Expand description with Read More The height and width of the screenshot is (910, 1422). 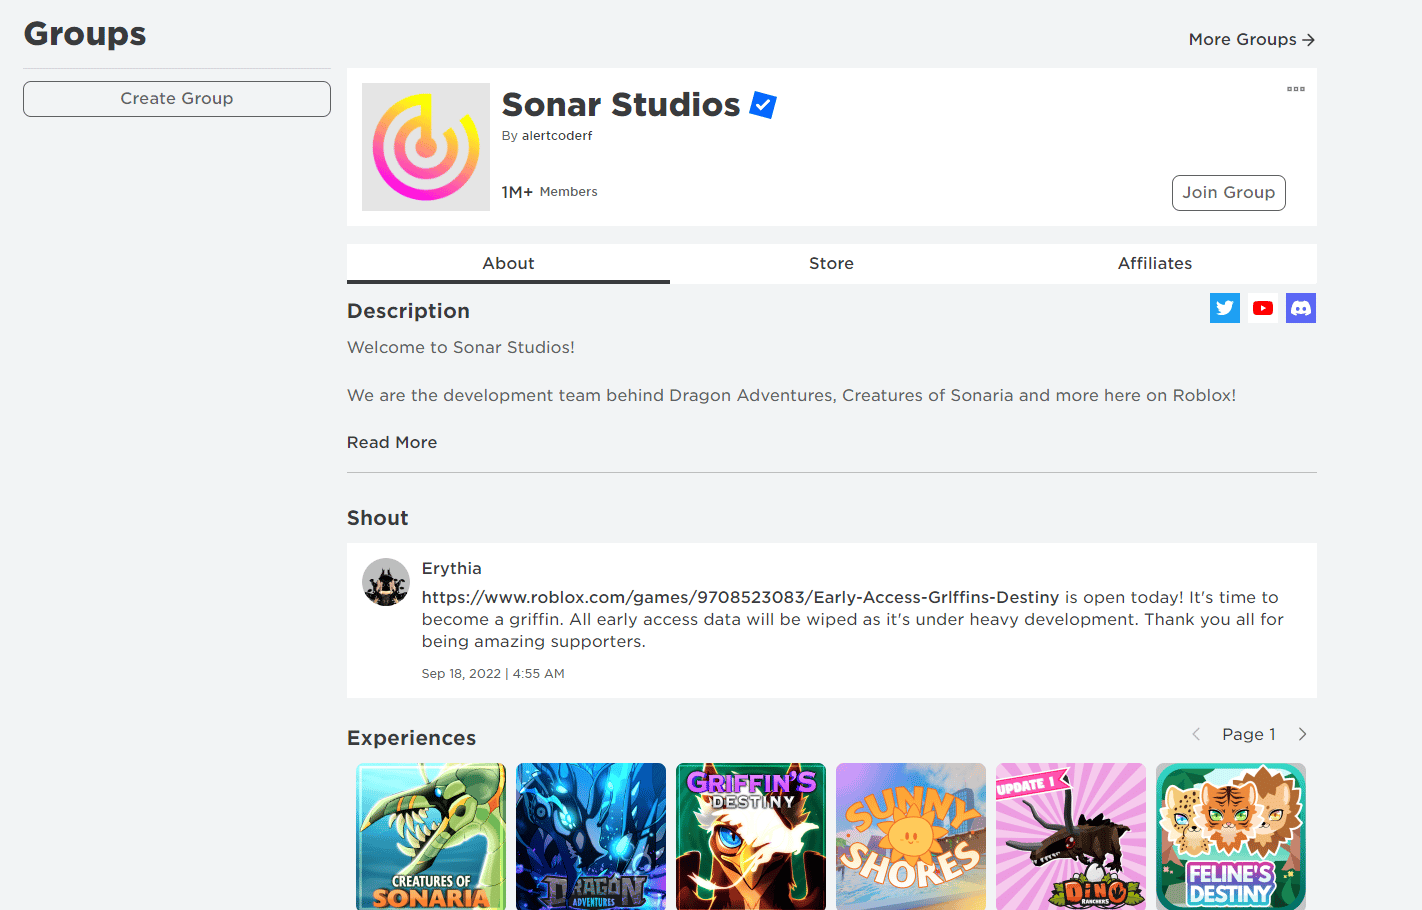[392, 442]
